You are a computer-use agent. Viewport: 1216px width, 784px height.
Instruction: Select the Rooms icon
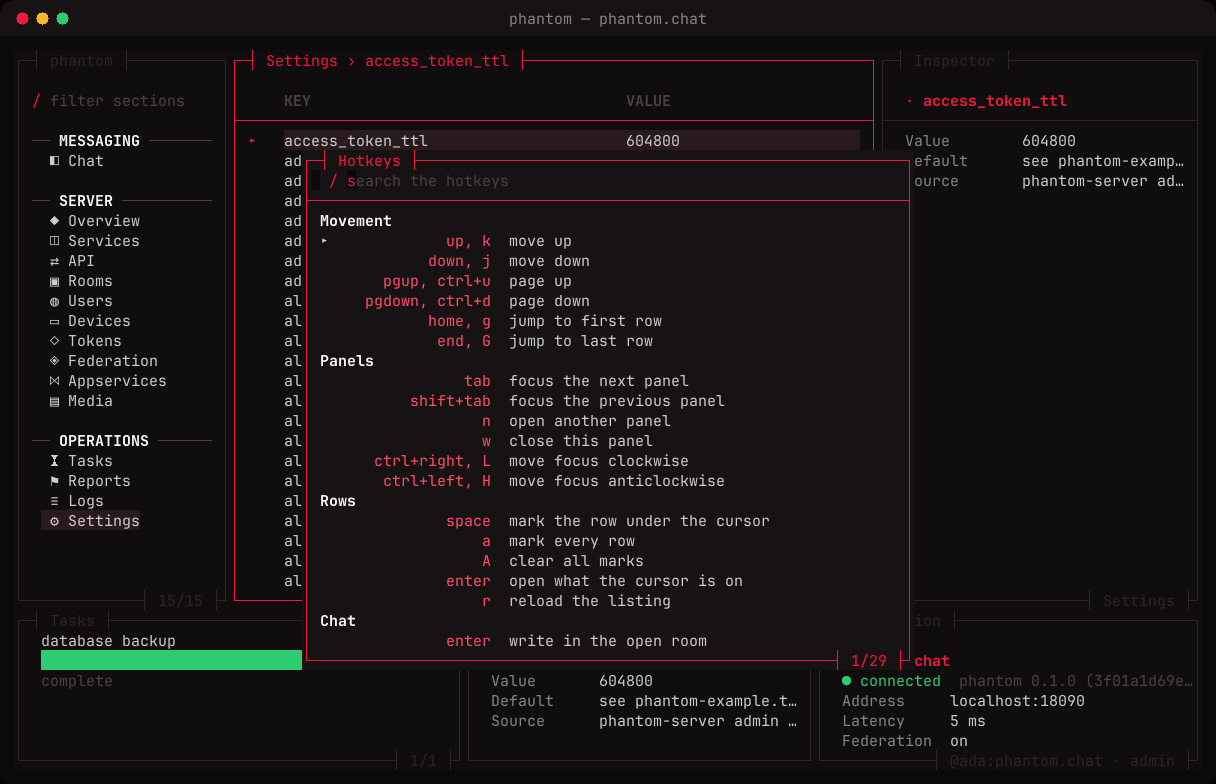pos(54,281)
